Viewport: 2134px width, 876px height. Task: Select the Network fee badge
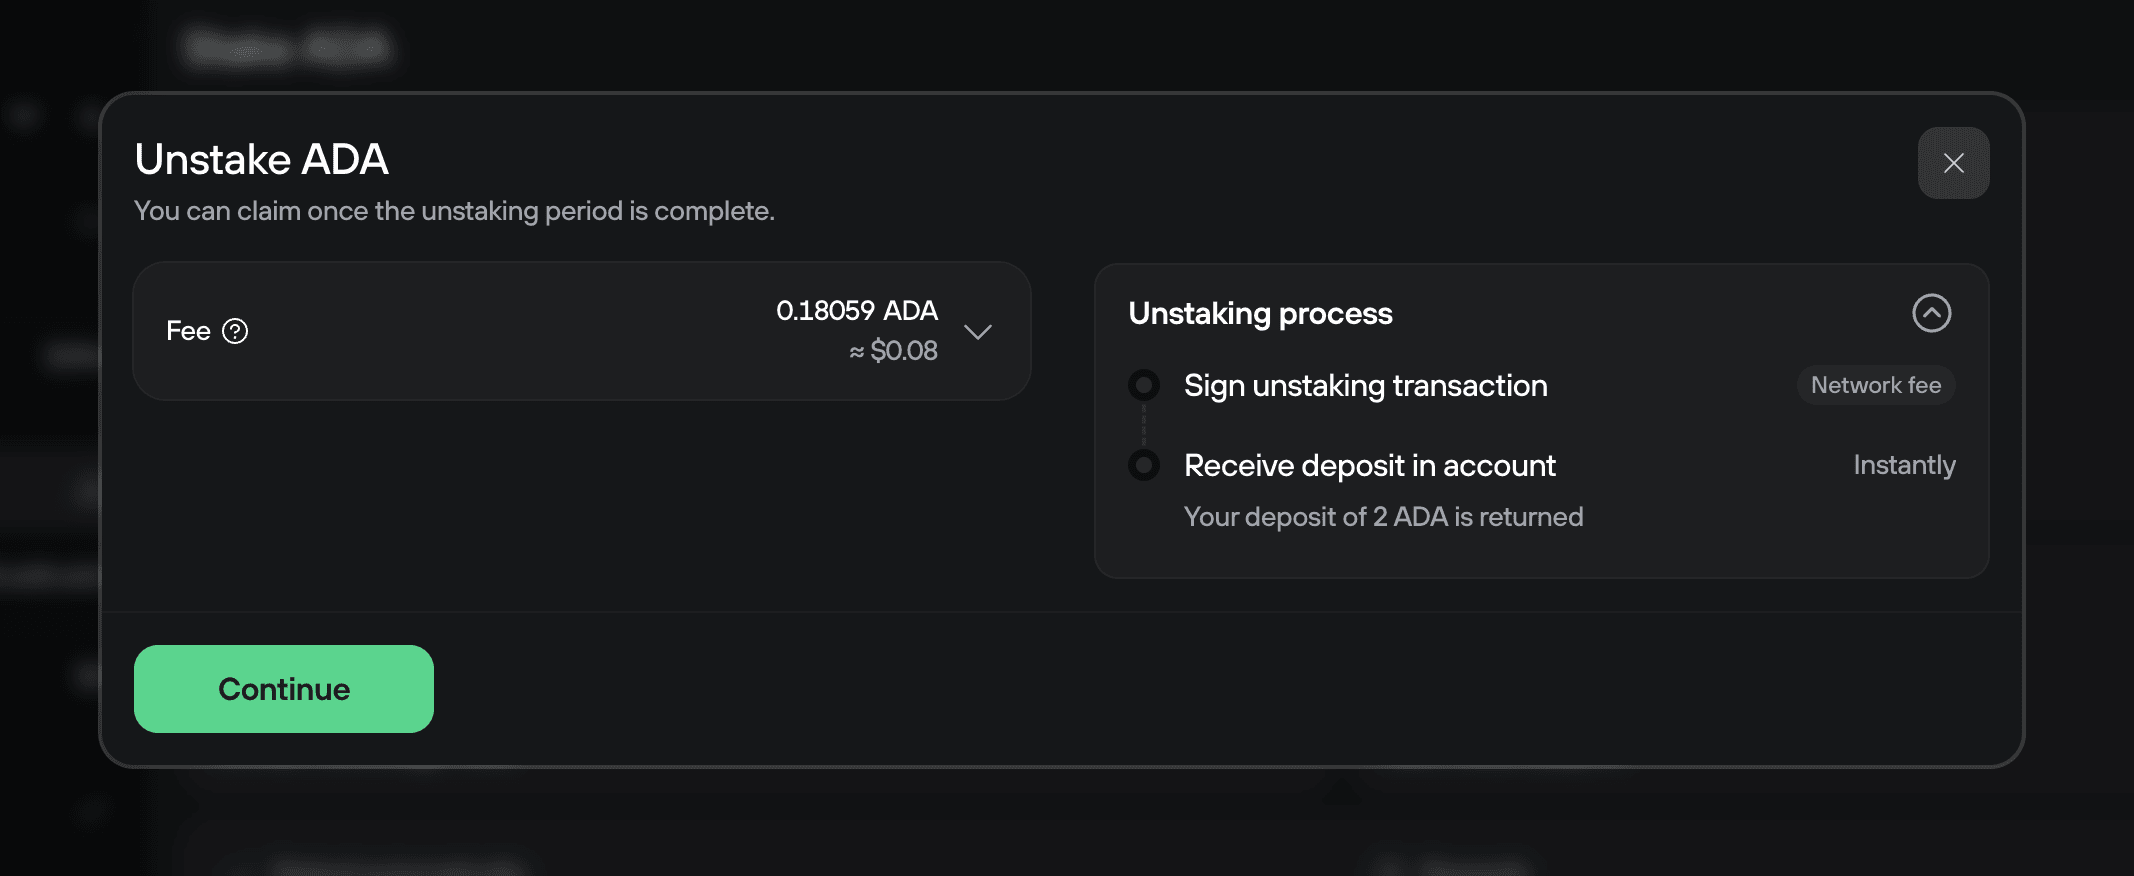1875,385
